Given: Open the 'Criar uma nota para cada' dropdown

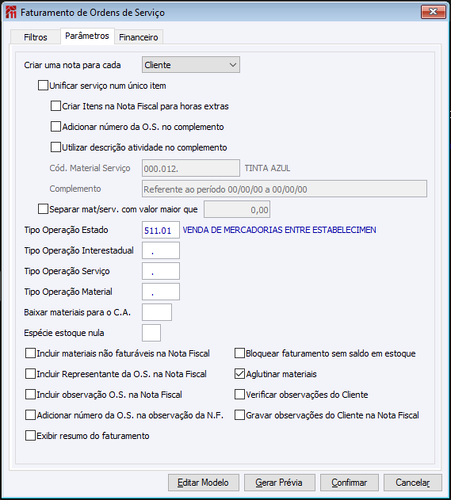Looking at the screenshot, I should (x=191, y=65).
